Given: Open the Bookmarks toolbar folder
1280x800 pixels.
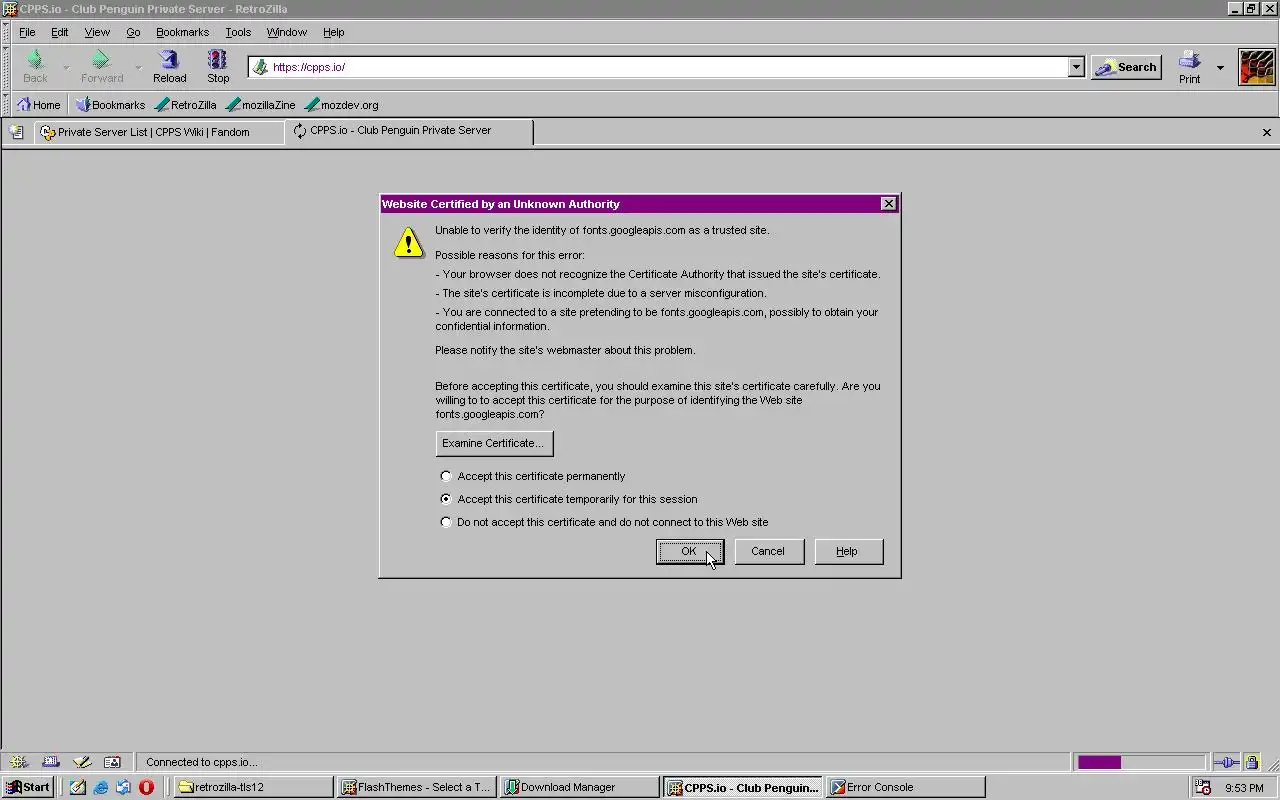Looking at the screenshot, I should coord(110,104).
